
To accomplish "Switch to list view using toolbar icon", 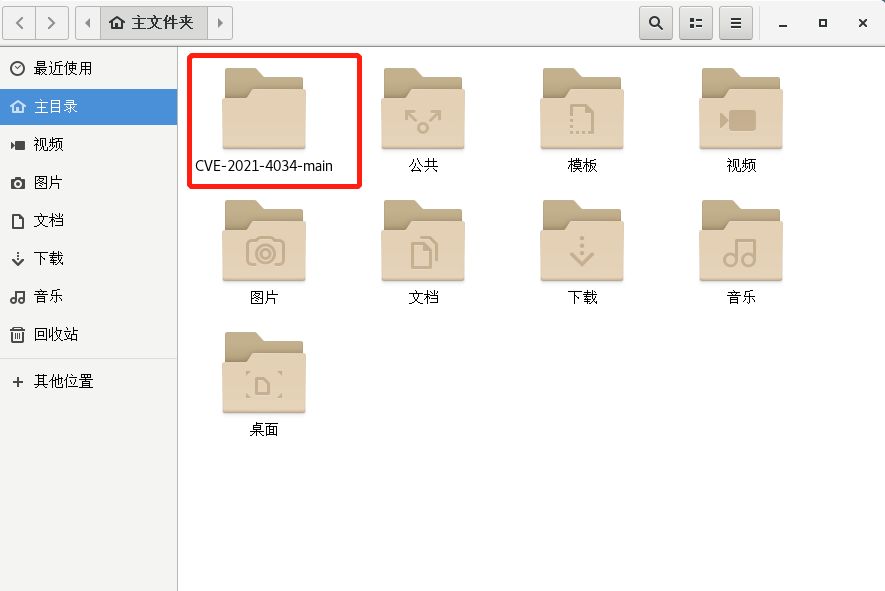I will (696, 23).
